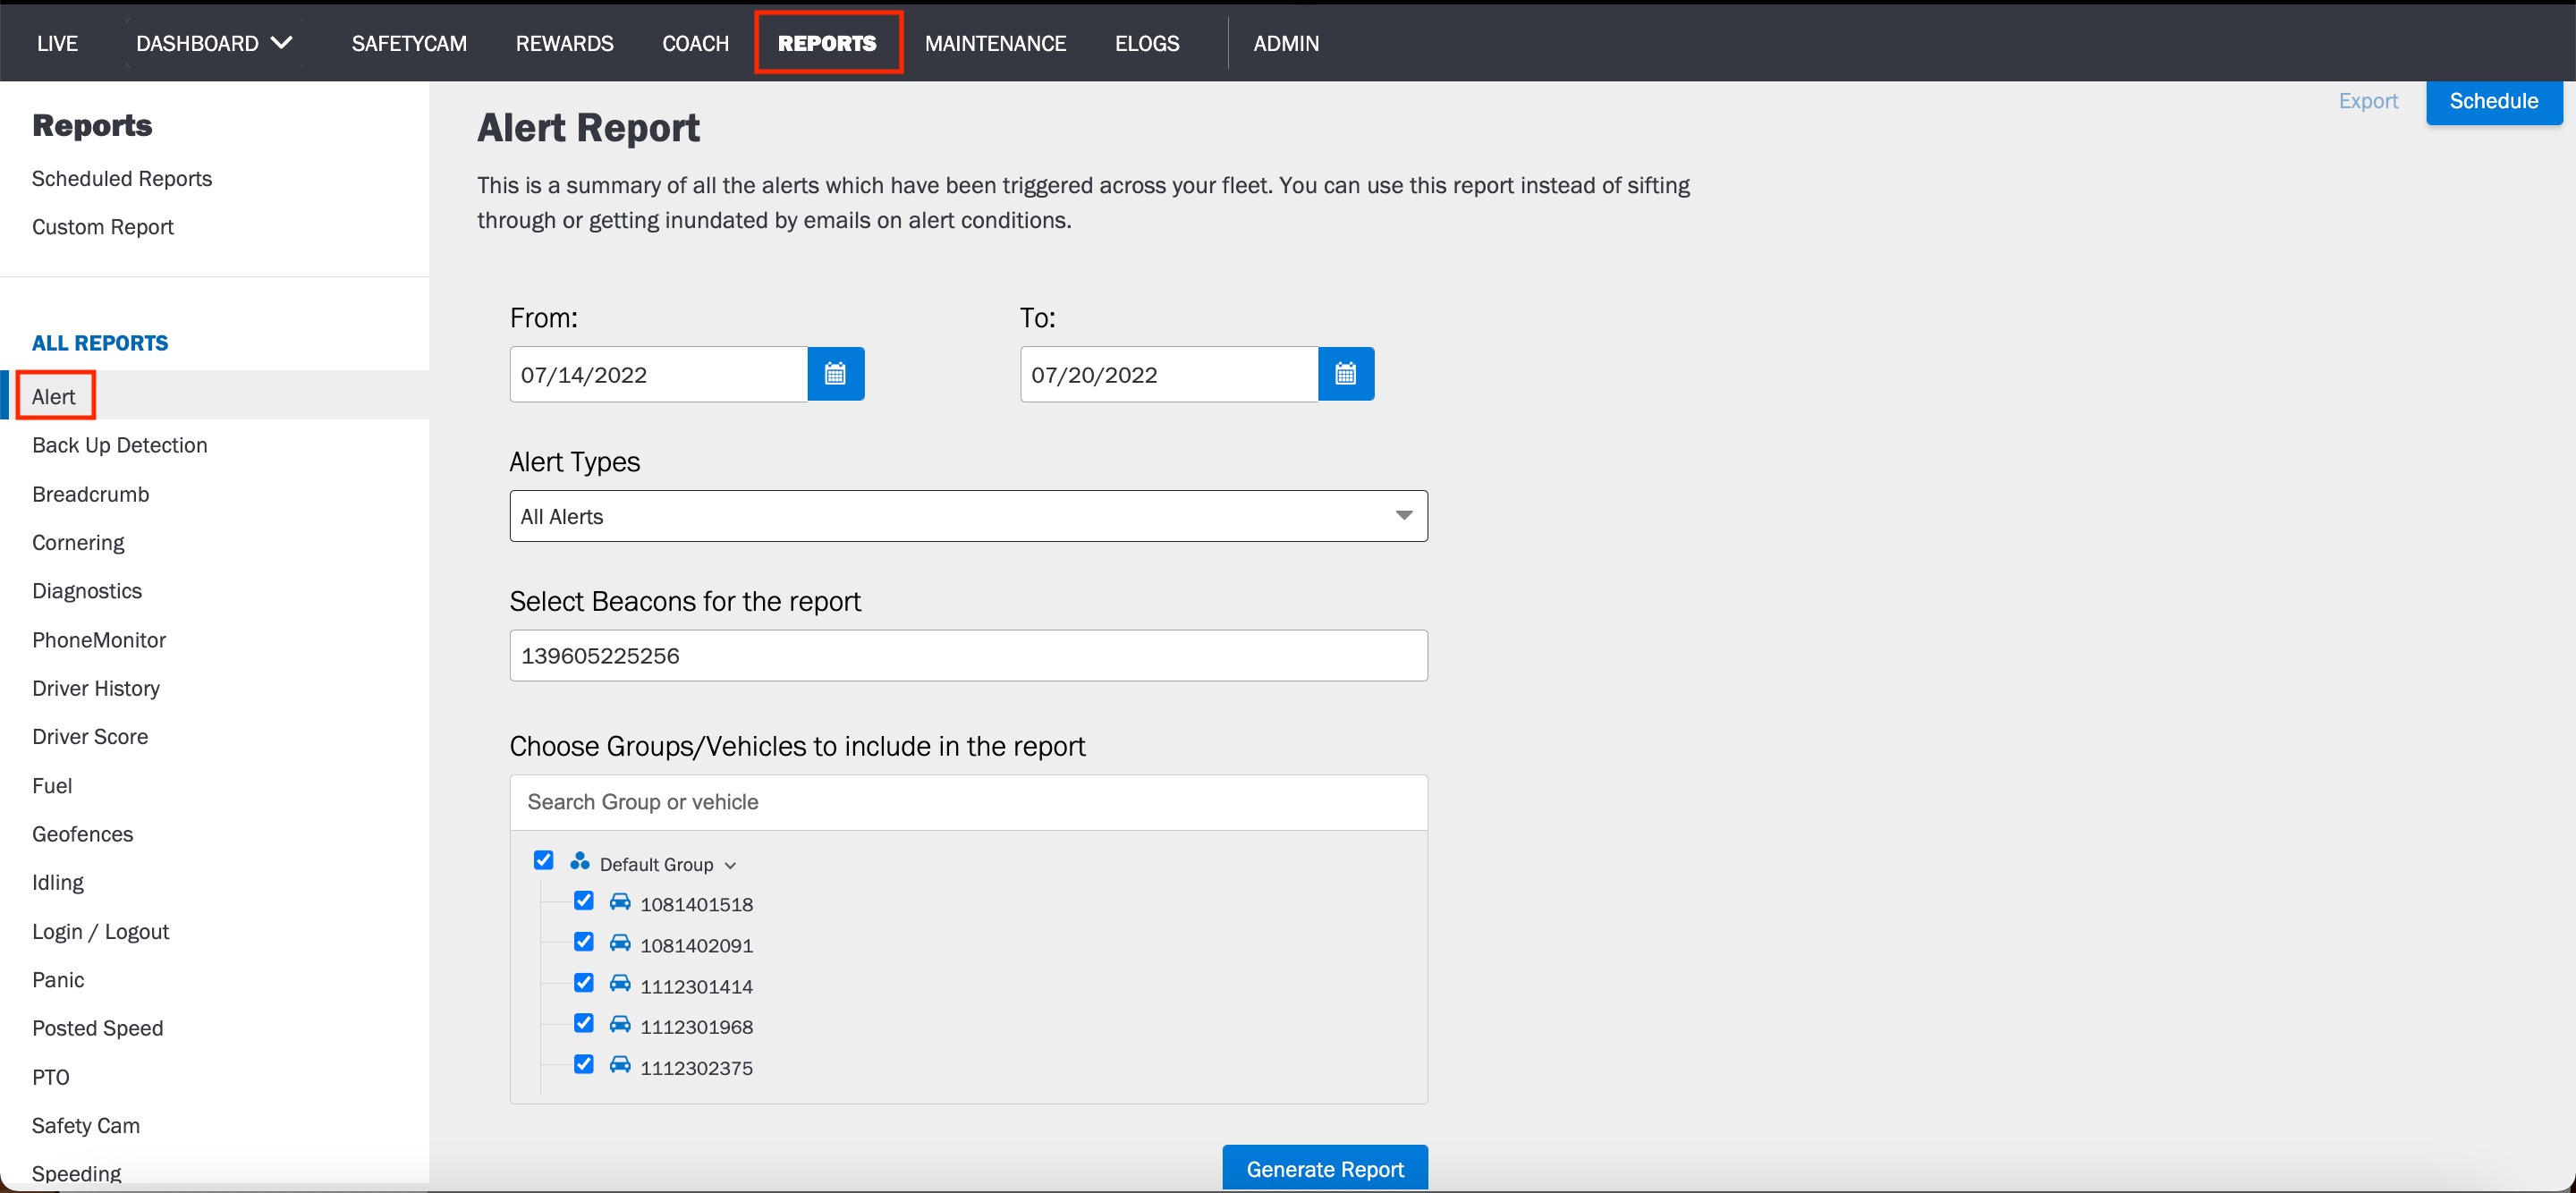Screen dimensions: 2576x1193
Task: Open the Maintenance tab
Action: point(995,43)
